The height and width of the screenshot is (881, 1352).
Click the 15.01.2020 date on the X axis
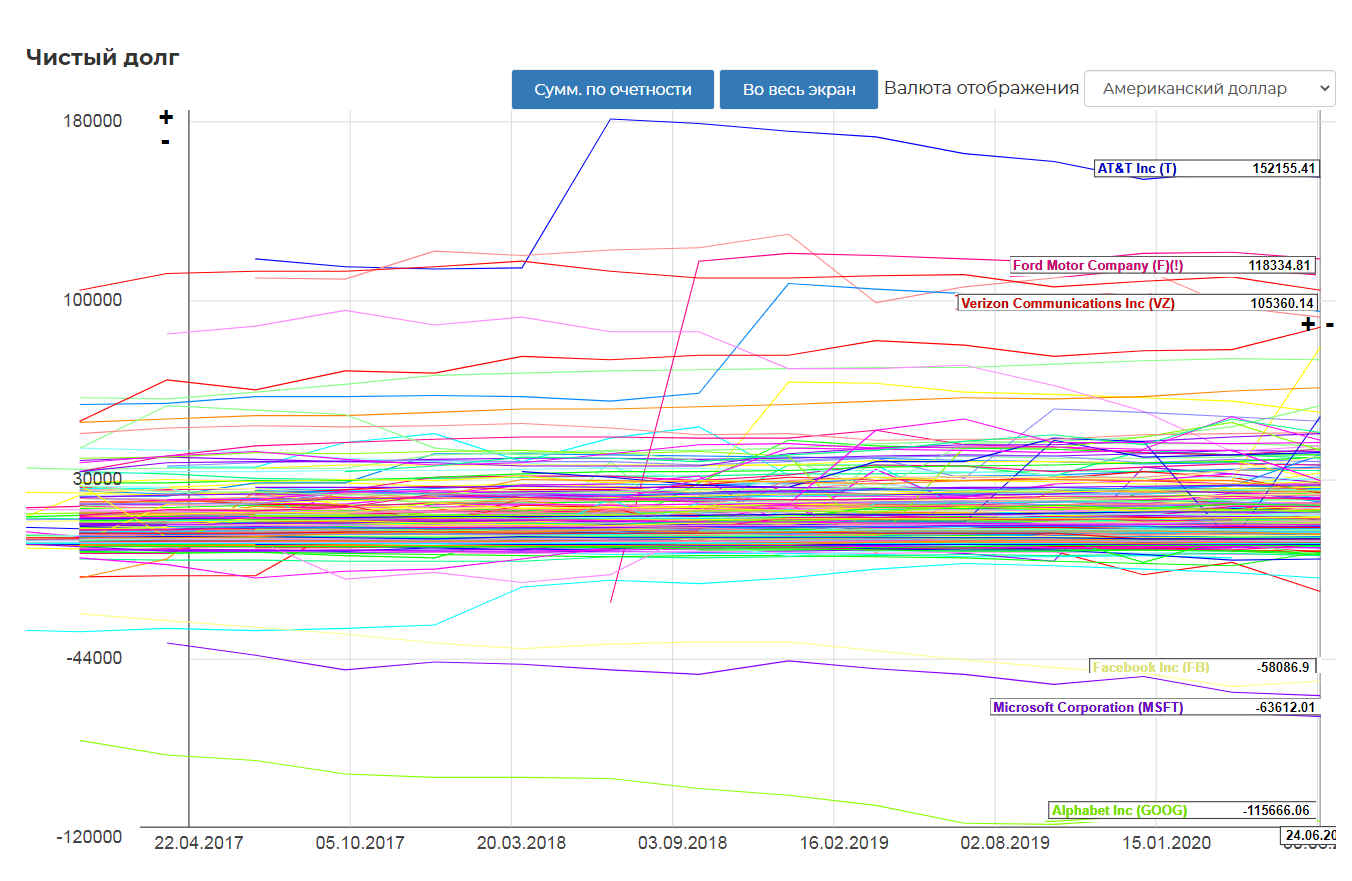click(1166, 843)
